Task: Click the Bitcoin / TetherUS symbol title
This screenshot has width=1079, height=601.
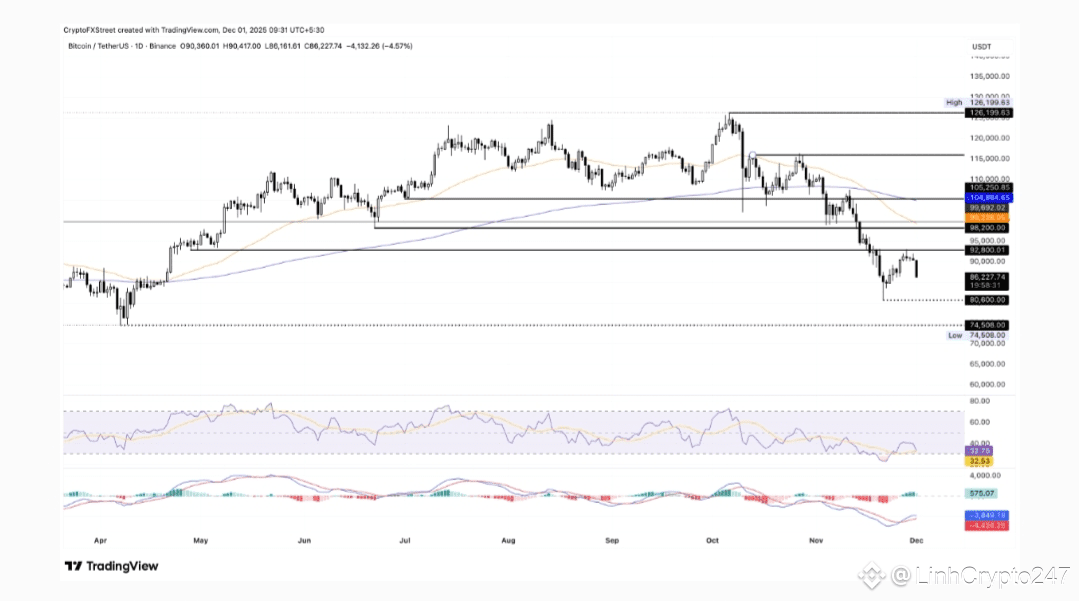Action: point(98,46)
